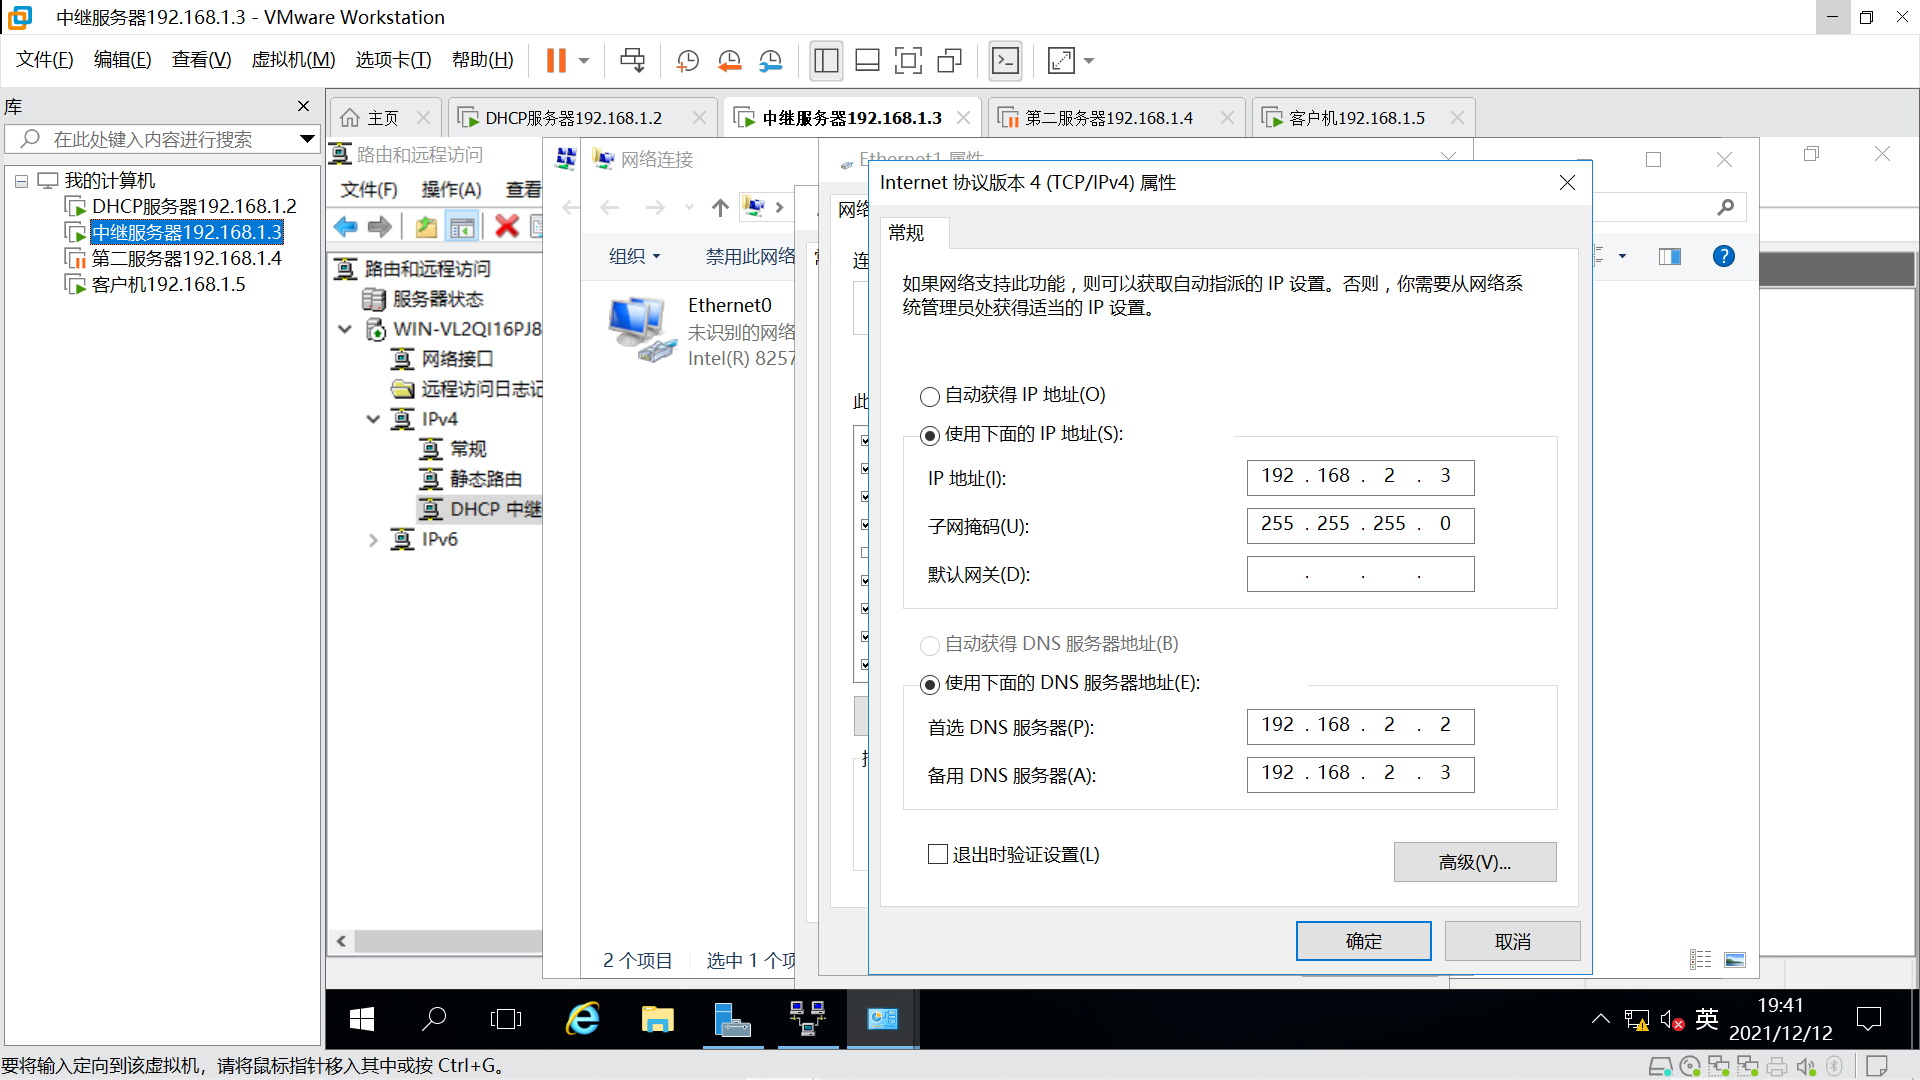1920x1080 pixels.
Task: Open Internet Explorer from the taskbar
Action: tap(583, 1019)
